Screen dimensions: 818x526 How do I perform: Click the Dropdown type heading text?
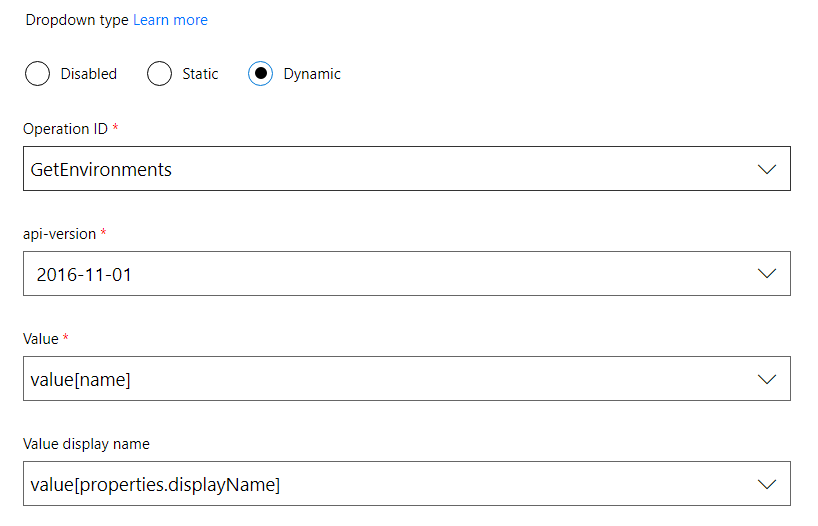76,20
